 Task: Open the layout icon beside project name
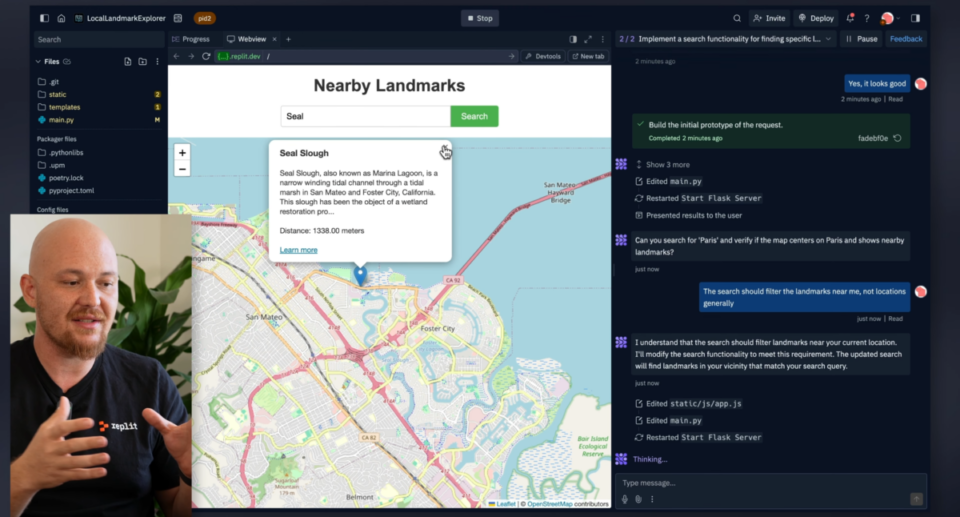pyautogui.click(x=178, y=18)
